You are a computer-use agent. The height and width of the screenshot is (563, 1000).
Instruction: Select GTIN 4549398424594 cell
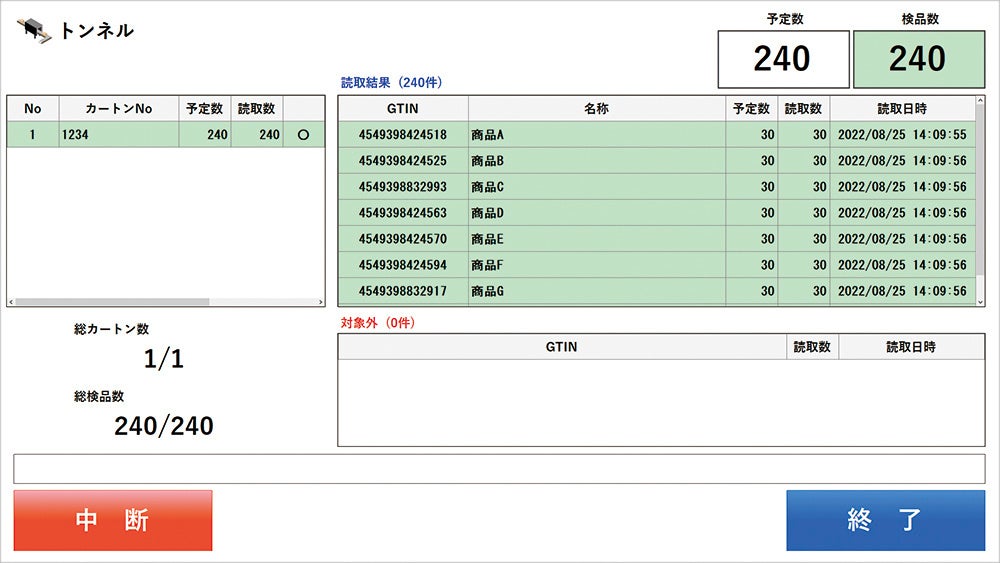coord(403,265)
